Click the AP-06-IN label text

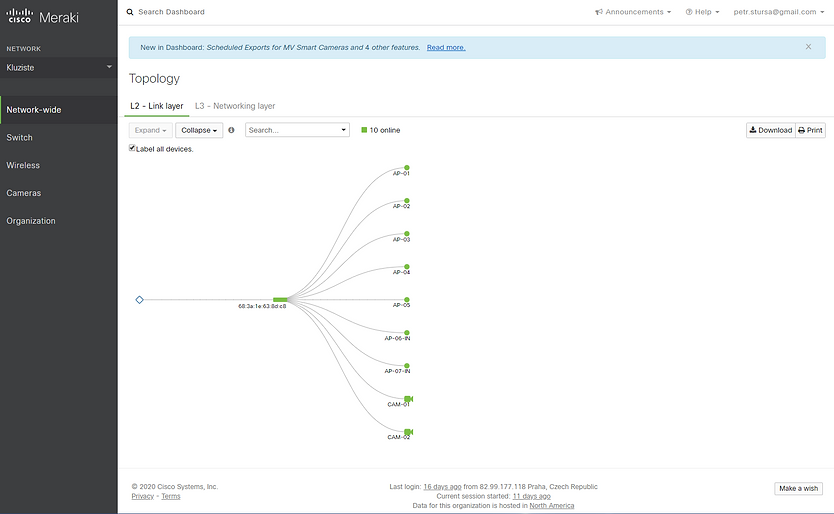[x=397, y=338]
